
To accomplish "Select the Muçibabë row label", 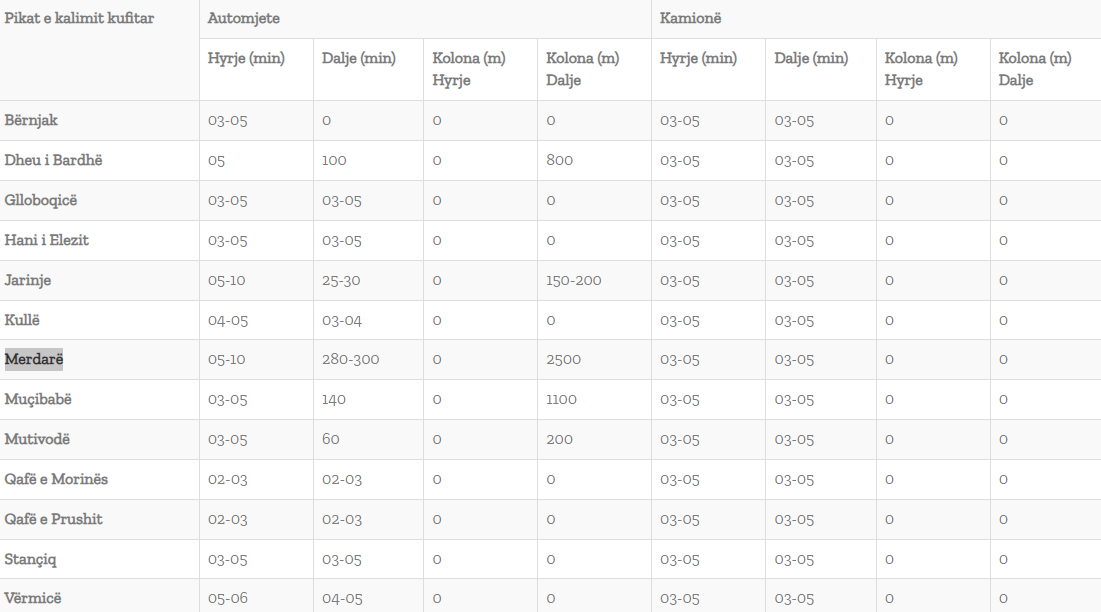I will coord(38,399).
